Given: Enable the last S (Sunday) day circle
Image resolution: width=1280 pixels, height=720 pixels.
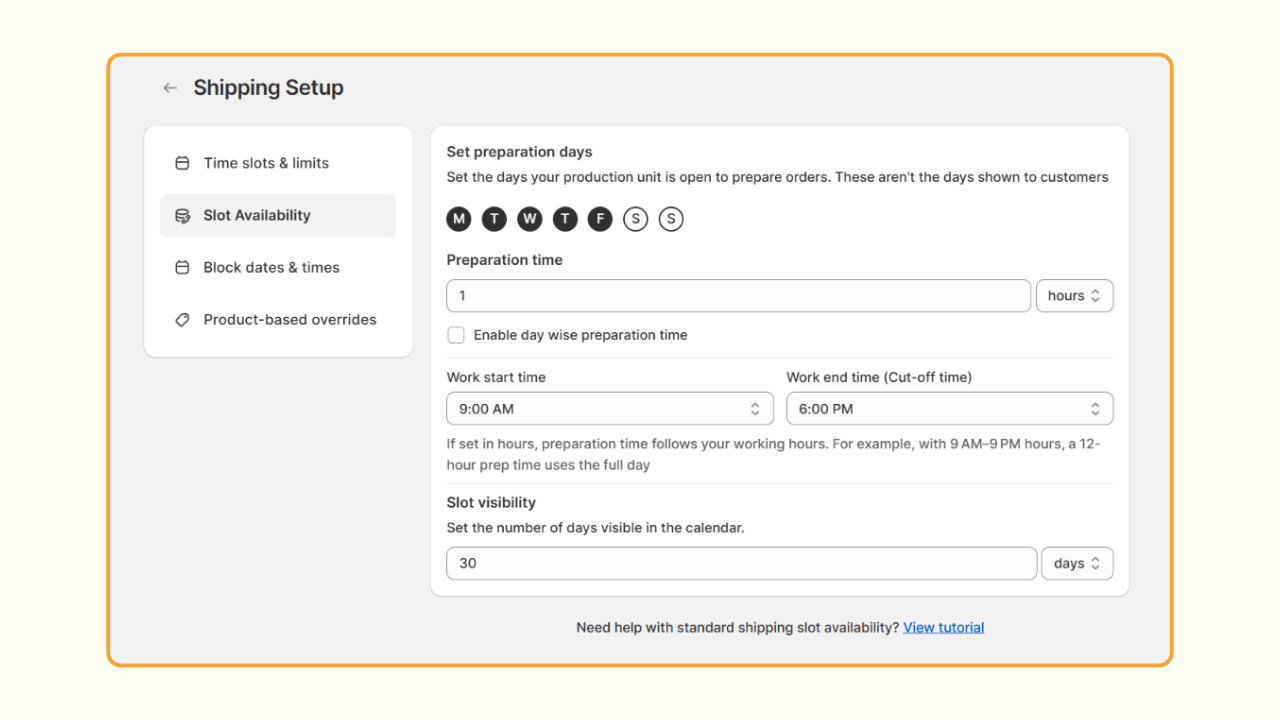Looking at the screenshot, I should pos(671,219).
